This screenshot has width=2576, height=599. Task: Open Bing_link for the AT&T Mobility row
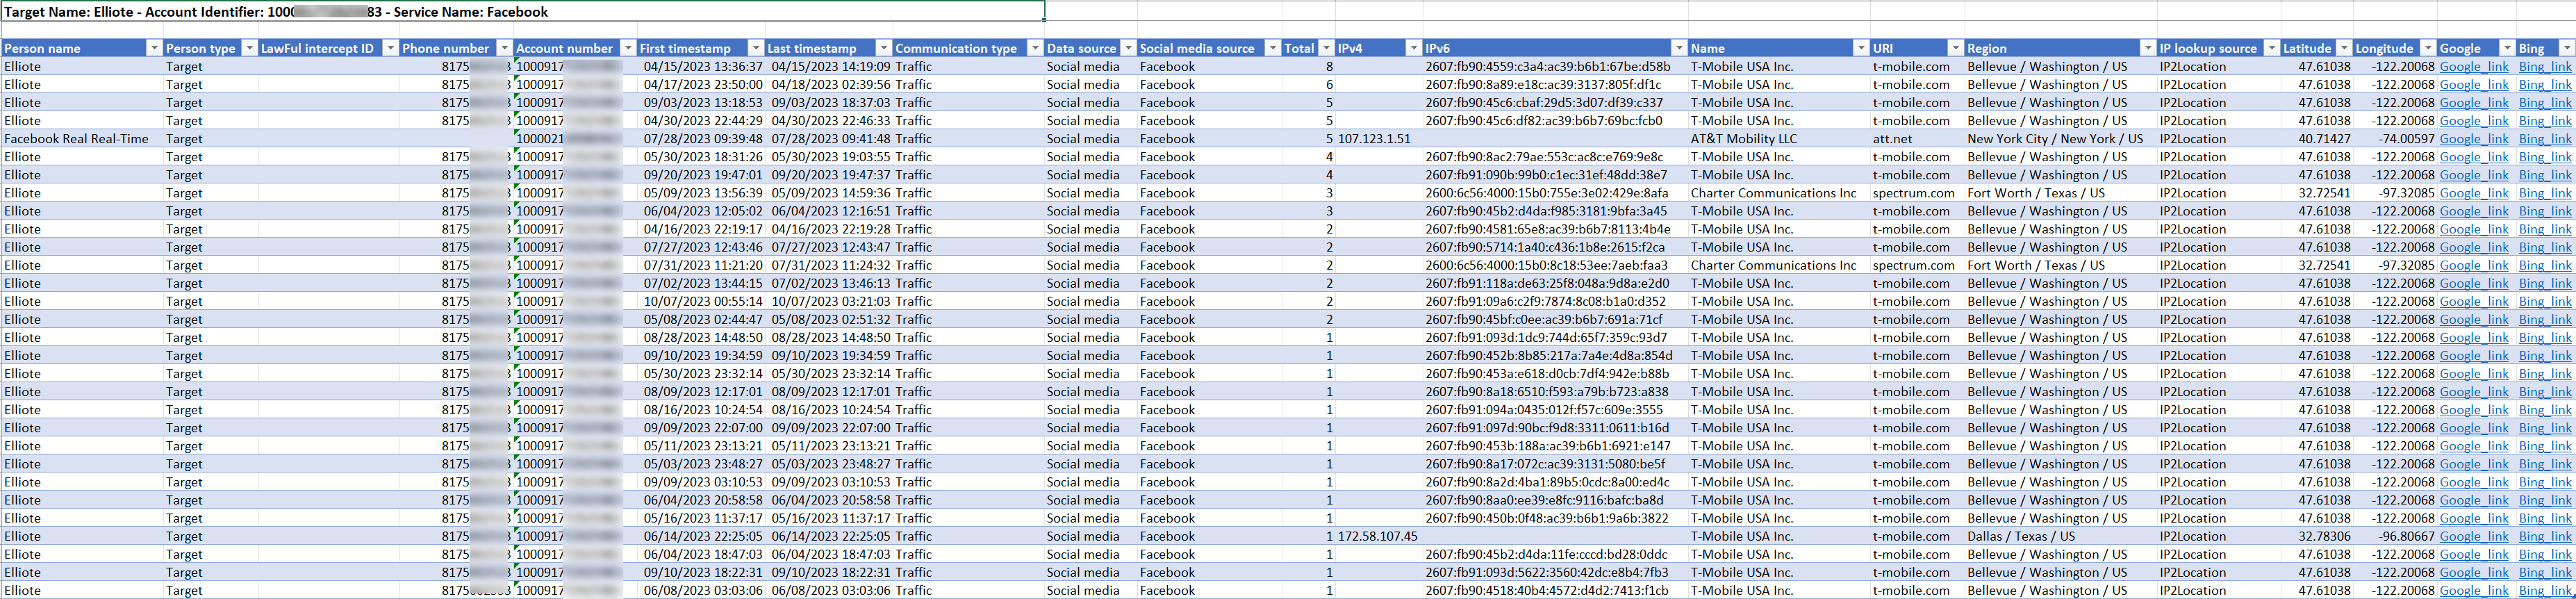(2544, 139)
